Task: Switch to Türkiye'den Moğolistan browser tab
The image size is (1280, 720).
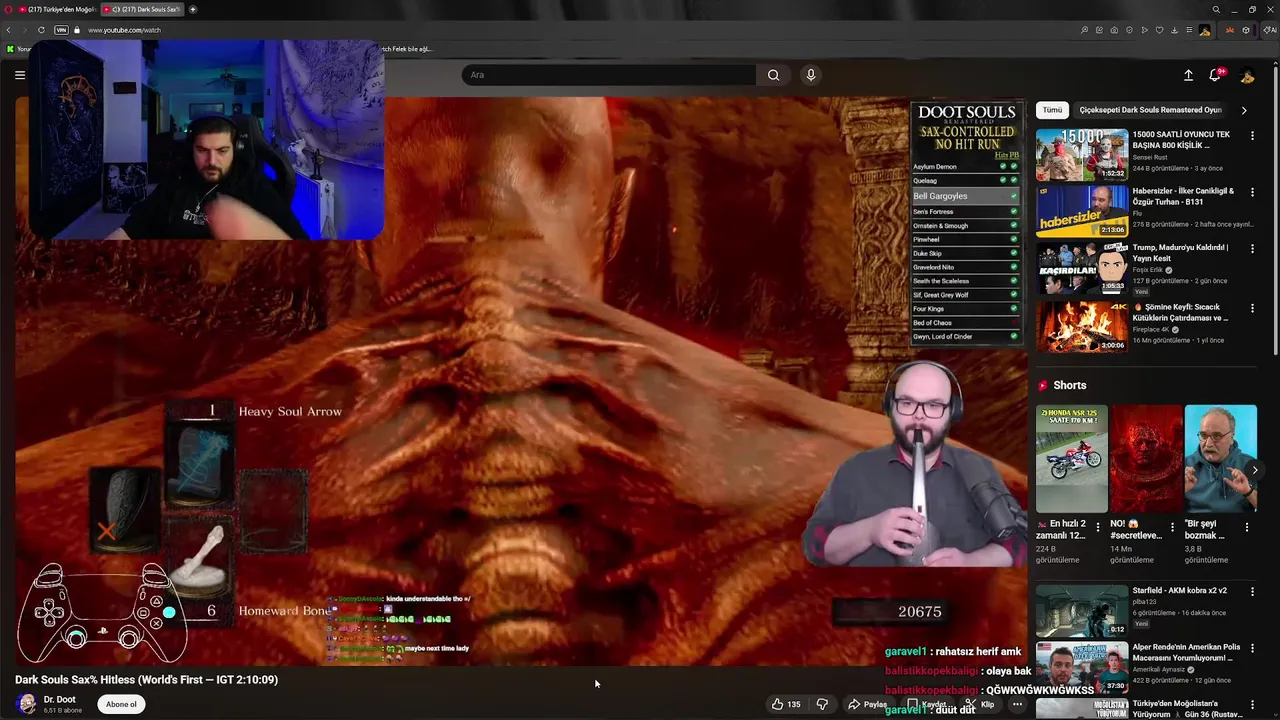Action: click(x=58, y=9)
